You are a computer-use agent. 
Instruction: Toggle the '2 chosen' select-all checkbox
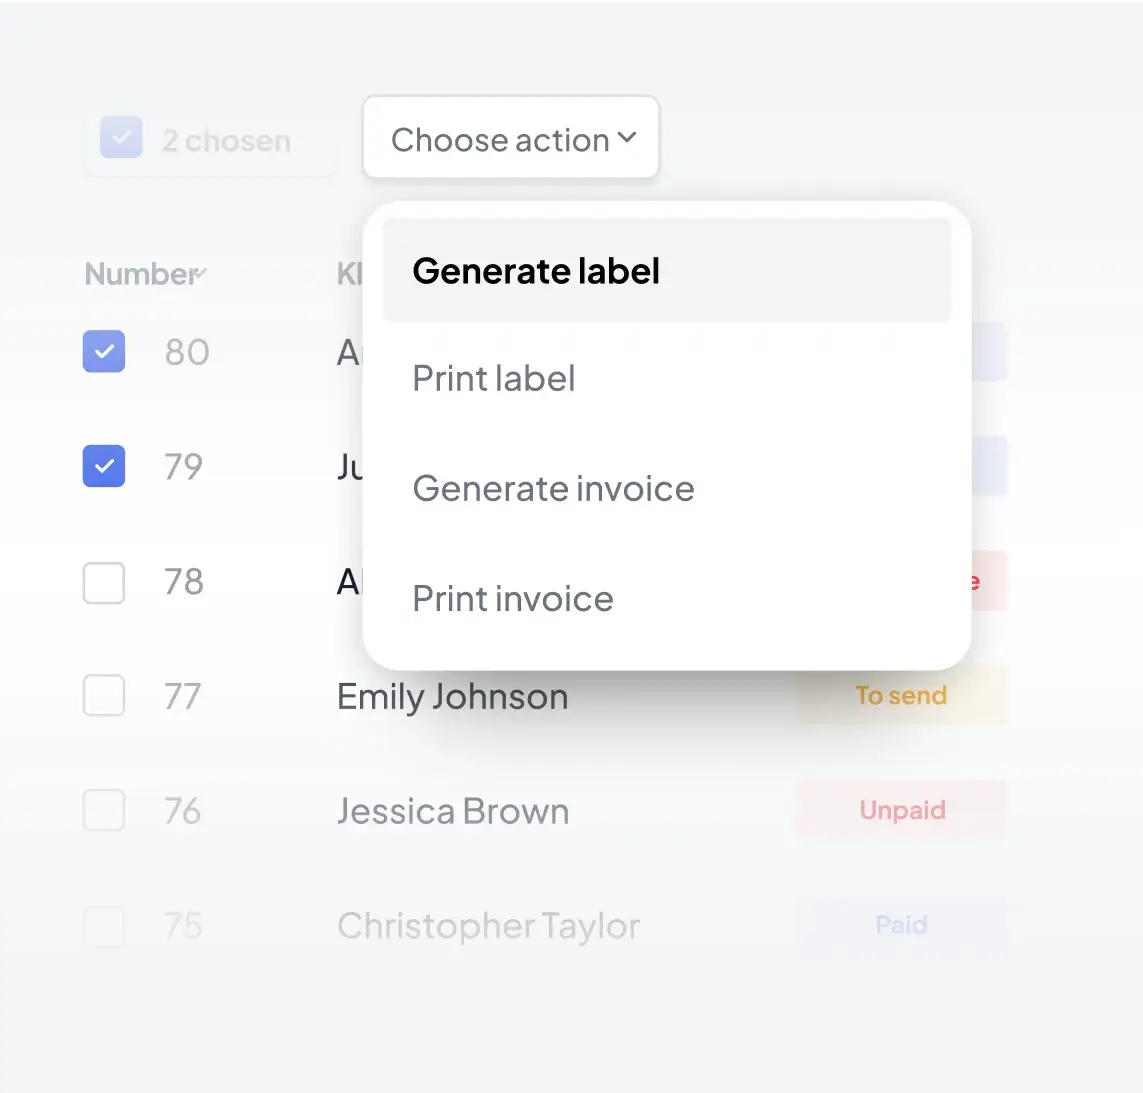click(121, 138)
